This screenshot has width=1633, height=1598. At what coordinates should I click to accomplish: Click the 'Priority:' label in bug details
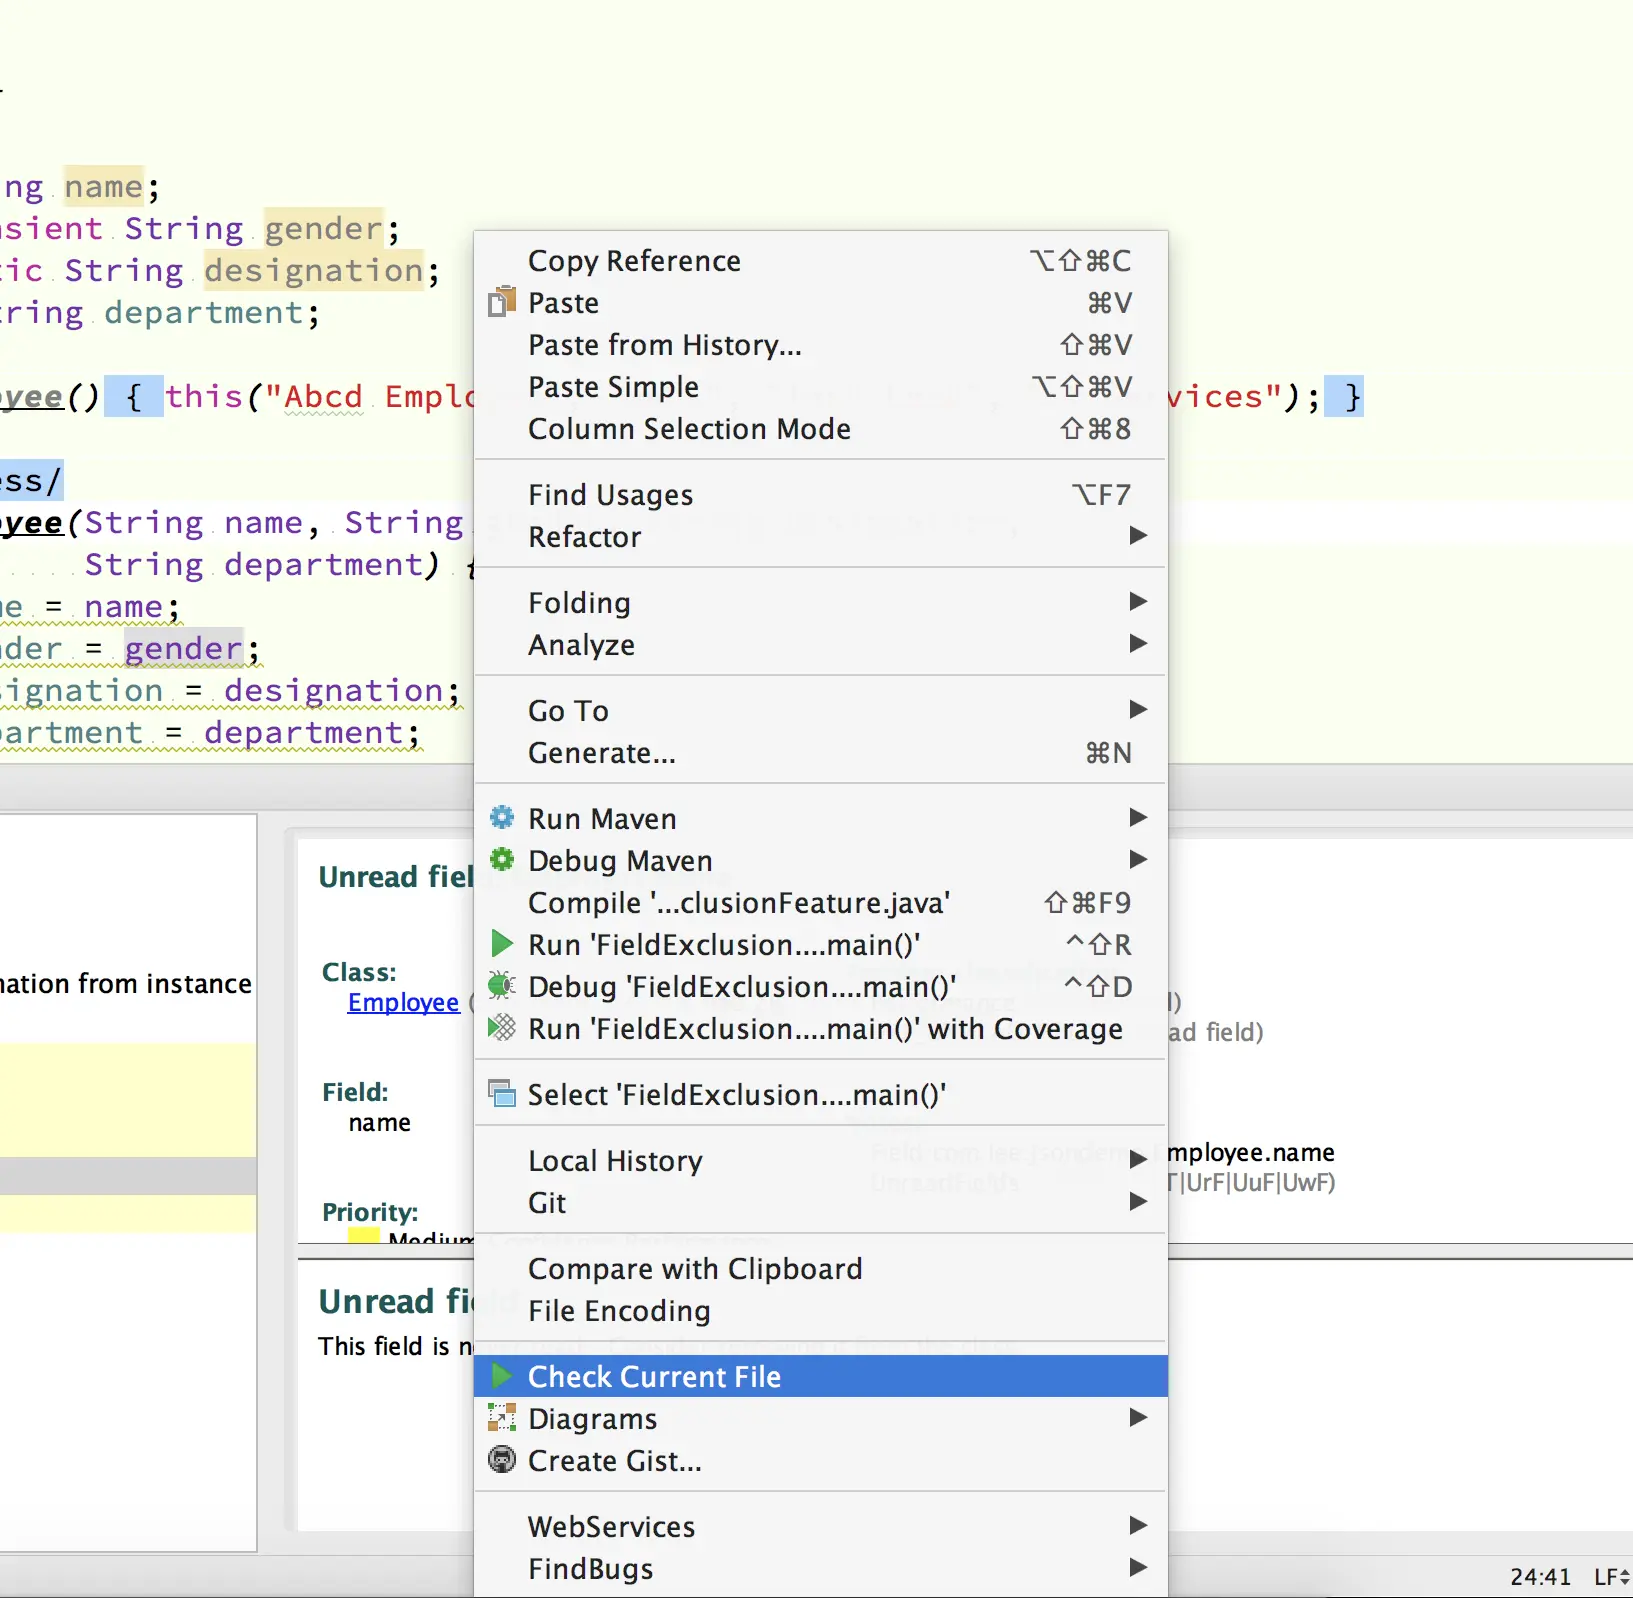point(370,1212)
